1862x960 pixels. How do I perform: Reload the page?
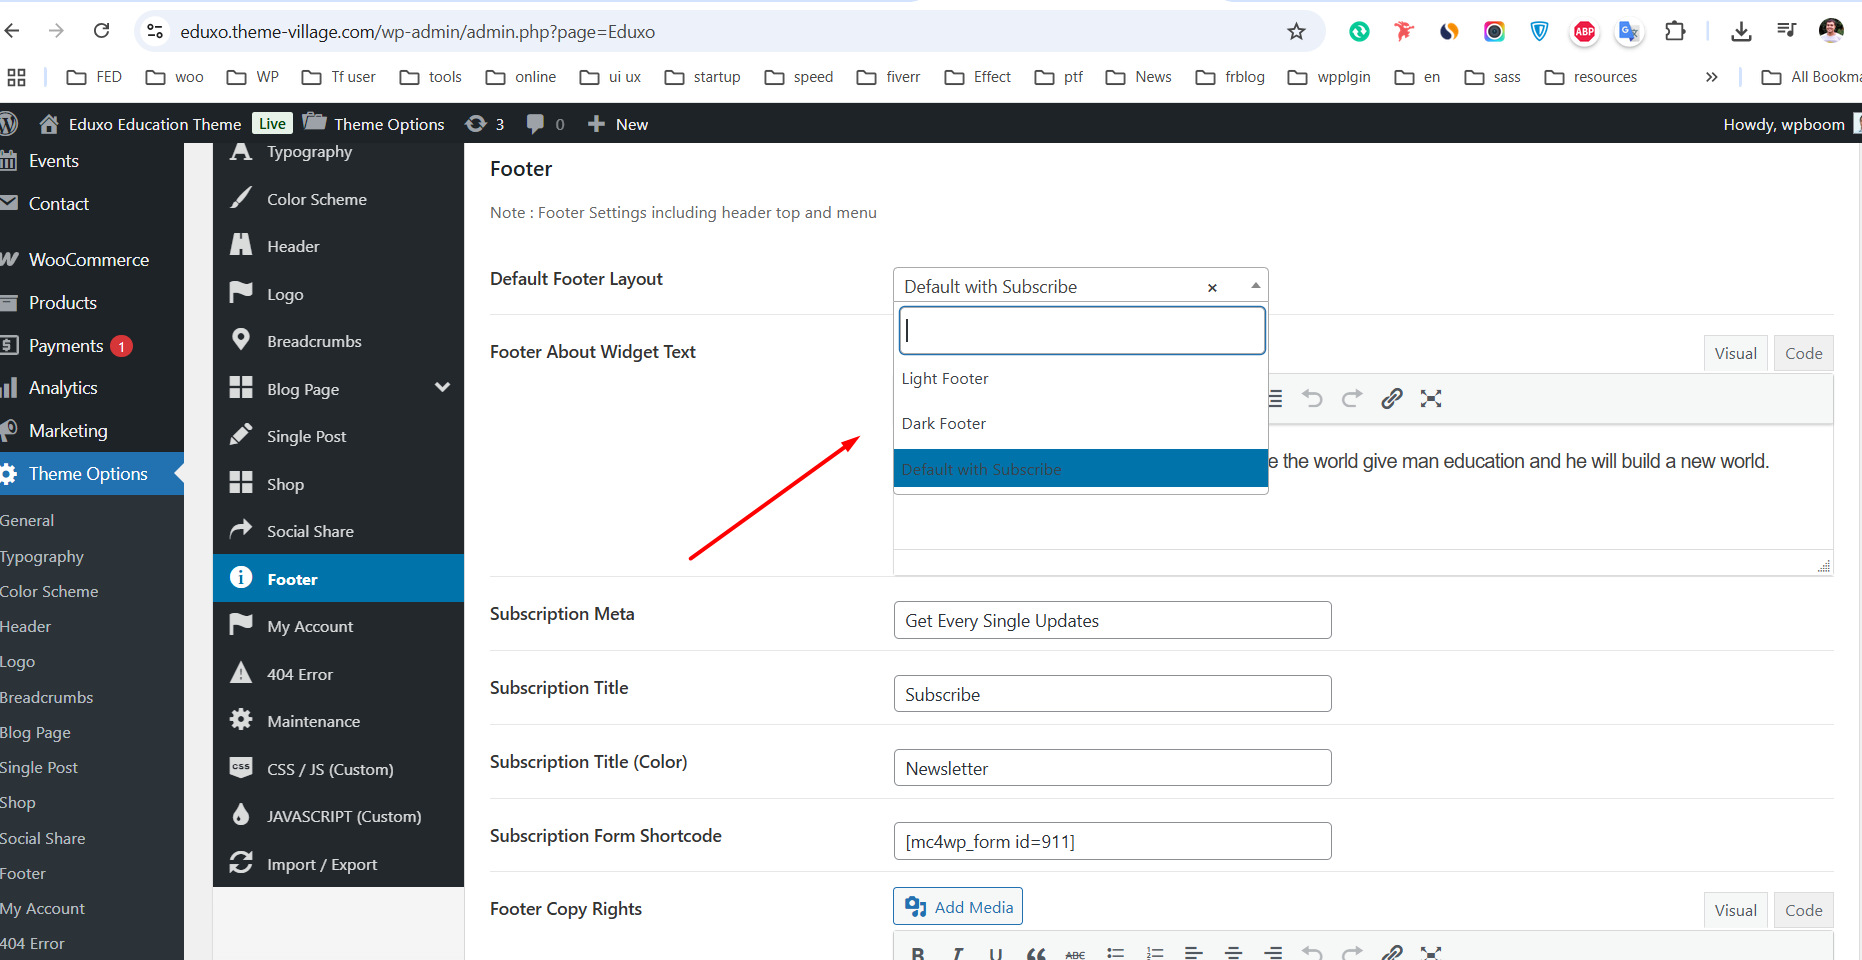click(x=101, y=32)
